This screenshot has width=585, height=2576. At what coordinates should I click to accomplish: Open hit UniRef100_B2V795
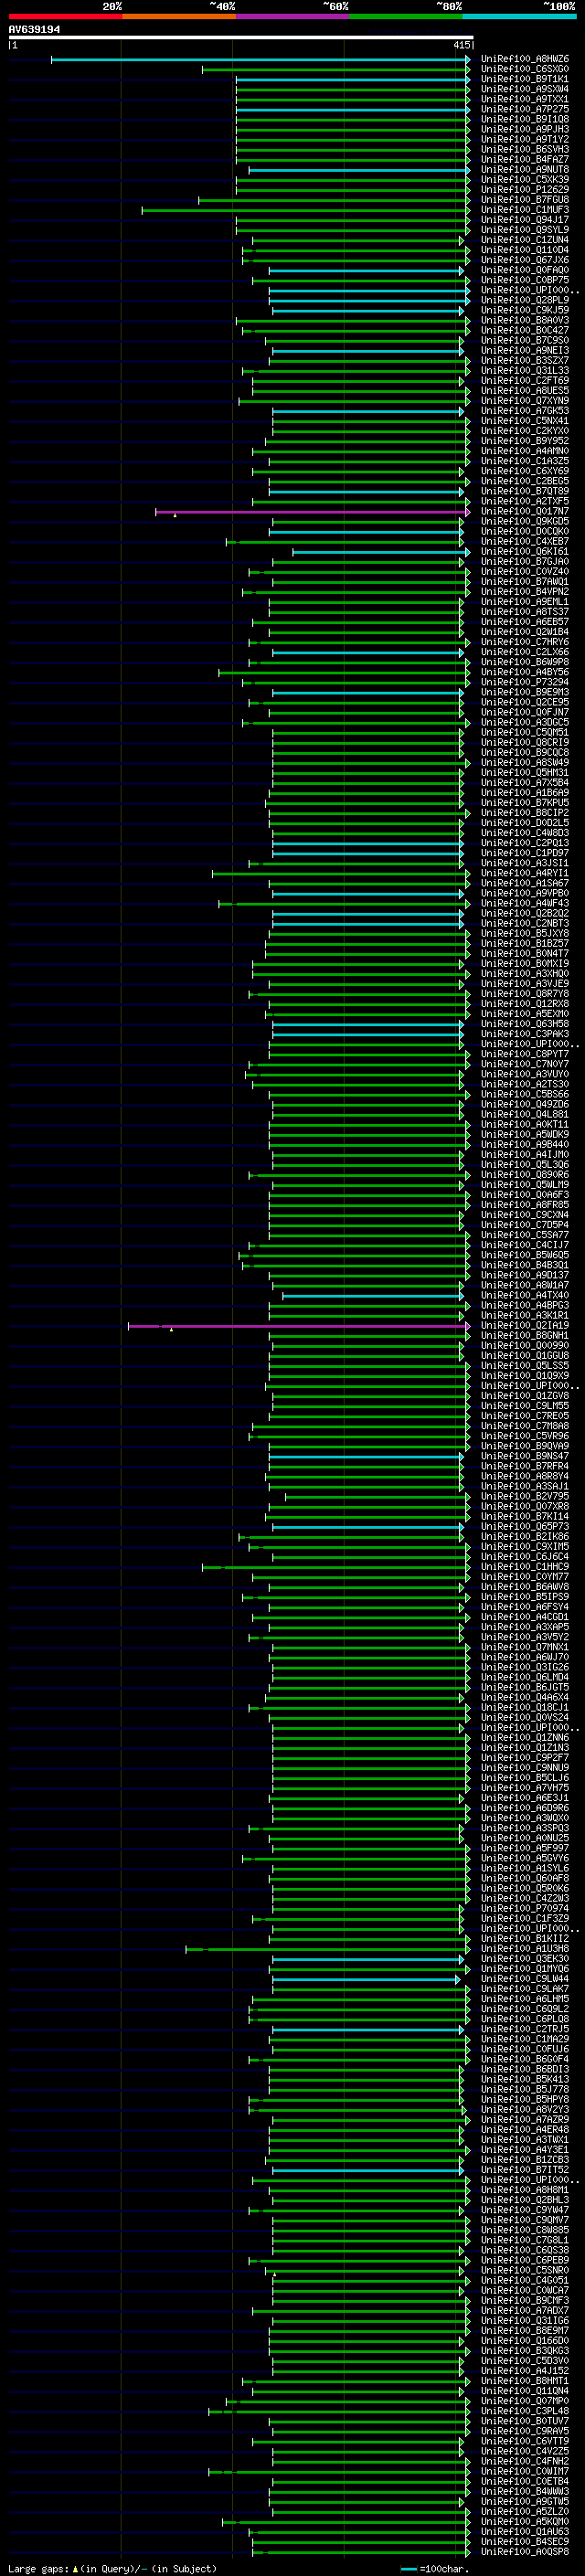pyautogui.click(x=525, y=1497)
